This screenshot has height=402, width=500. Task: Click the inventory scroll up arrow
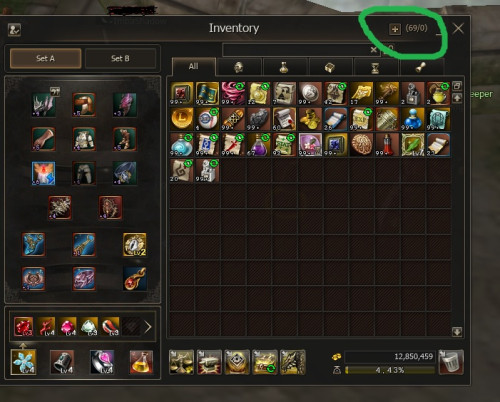(457, 98)
